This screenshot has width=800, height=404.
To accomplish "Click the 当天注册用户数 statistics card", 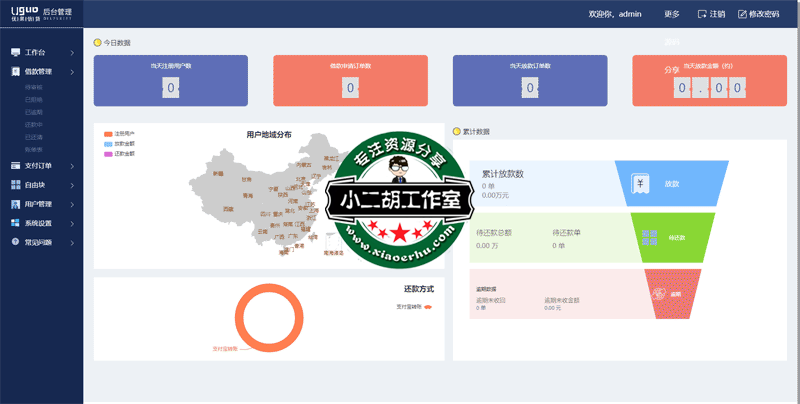I will tap(170, 80).
